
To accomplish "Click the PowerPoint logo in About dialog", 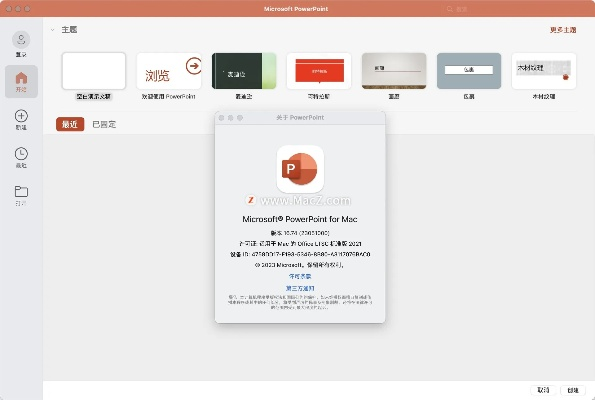I will click(x=300, y=169).
